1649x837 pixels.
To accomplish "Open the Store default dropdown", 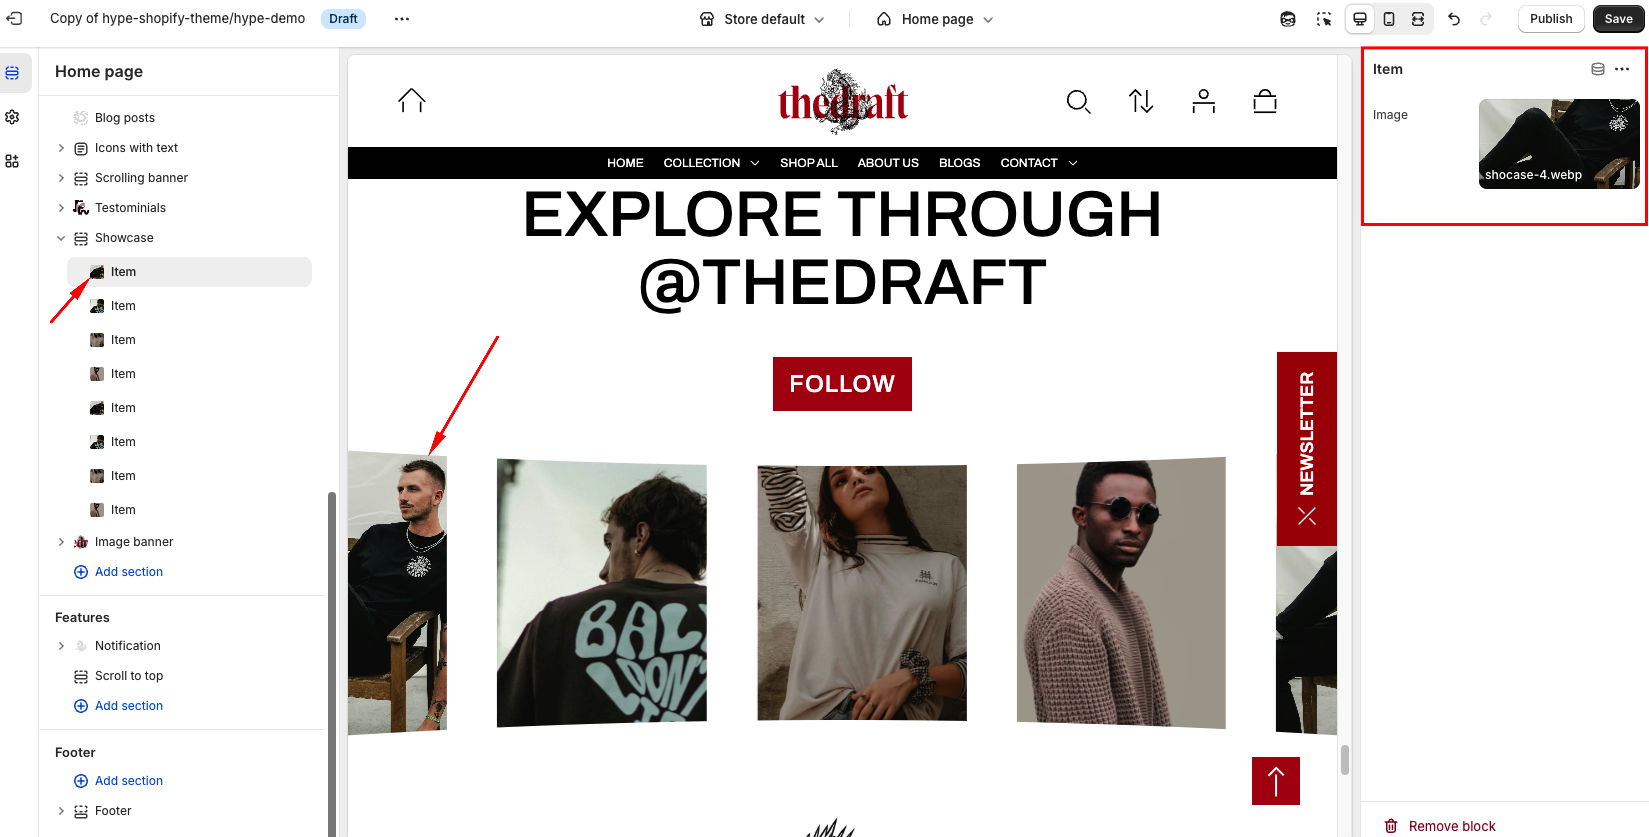I will (762, 19).
